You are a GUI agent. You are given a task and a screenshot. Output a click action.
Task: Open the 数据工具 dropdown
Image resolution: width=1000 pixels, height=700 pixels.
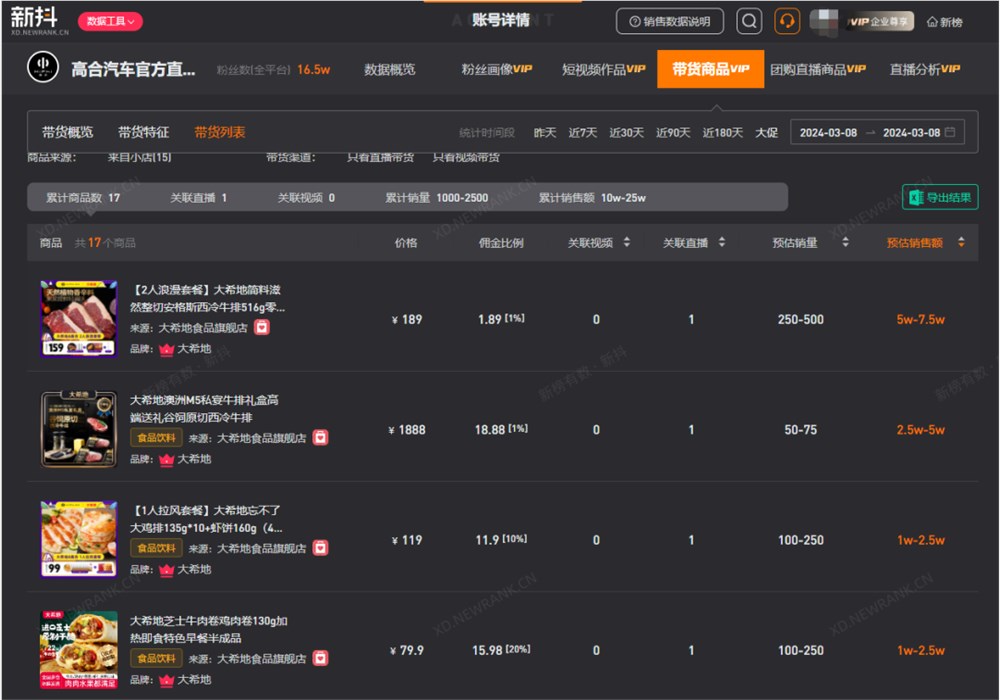coord(110,20)
